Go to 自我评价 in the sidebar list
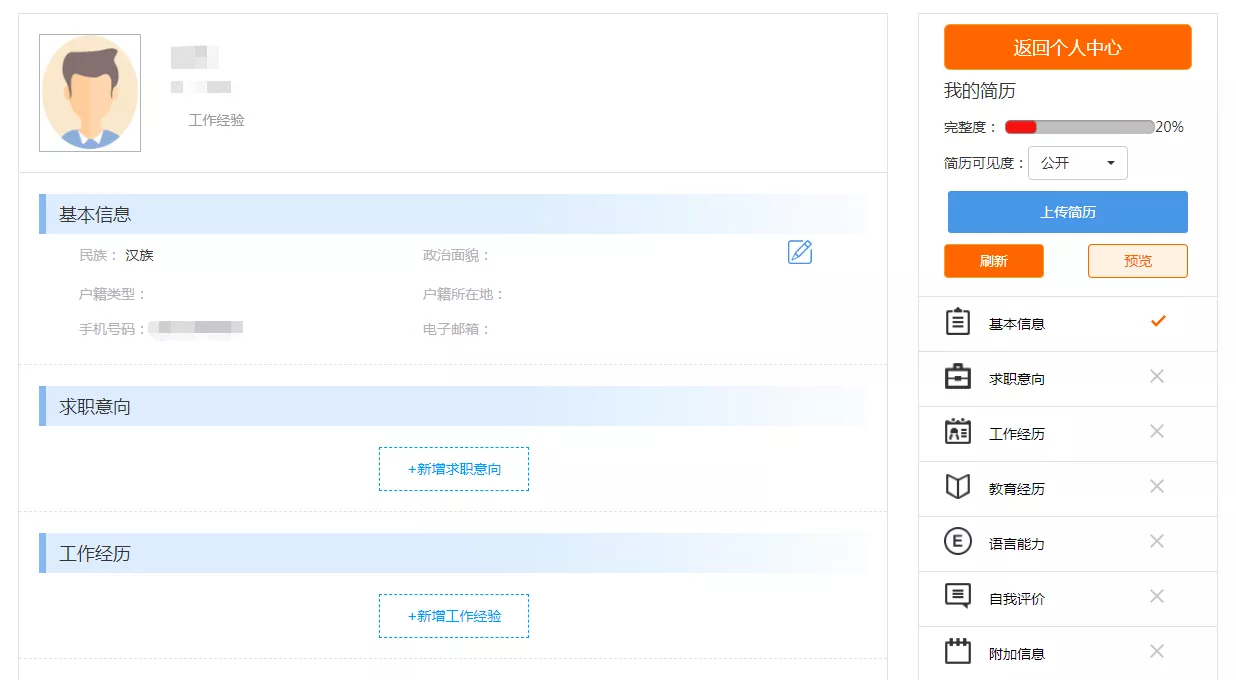 1068,599
